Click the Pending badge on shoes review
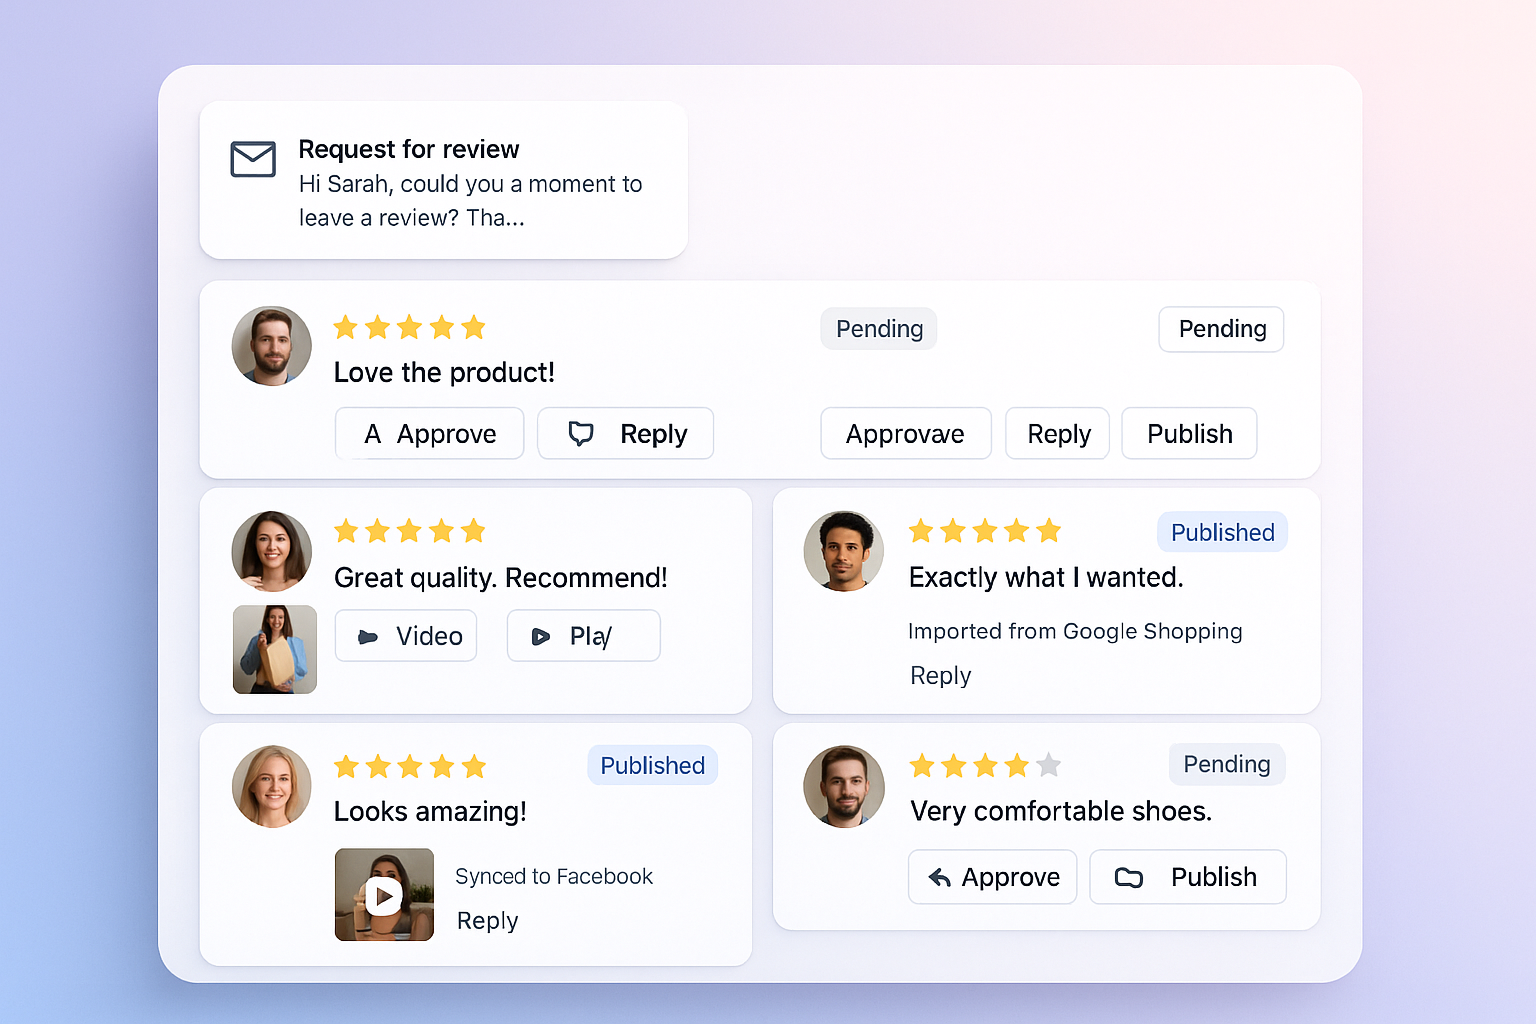This screenshot has width=1536, height=1024. [1226, 765]
